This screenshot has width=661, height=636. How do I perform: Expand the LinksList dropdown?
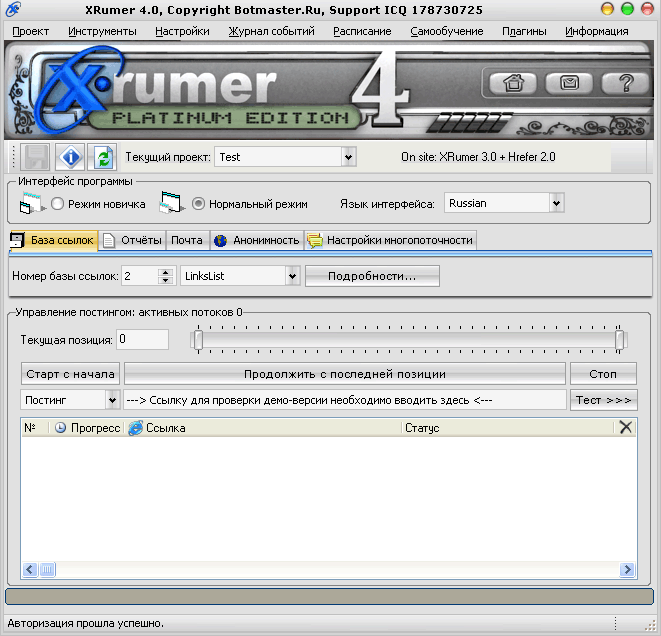pos(292,276)
